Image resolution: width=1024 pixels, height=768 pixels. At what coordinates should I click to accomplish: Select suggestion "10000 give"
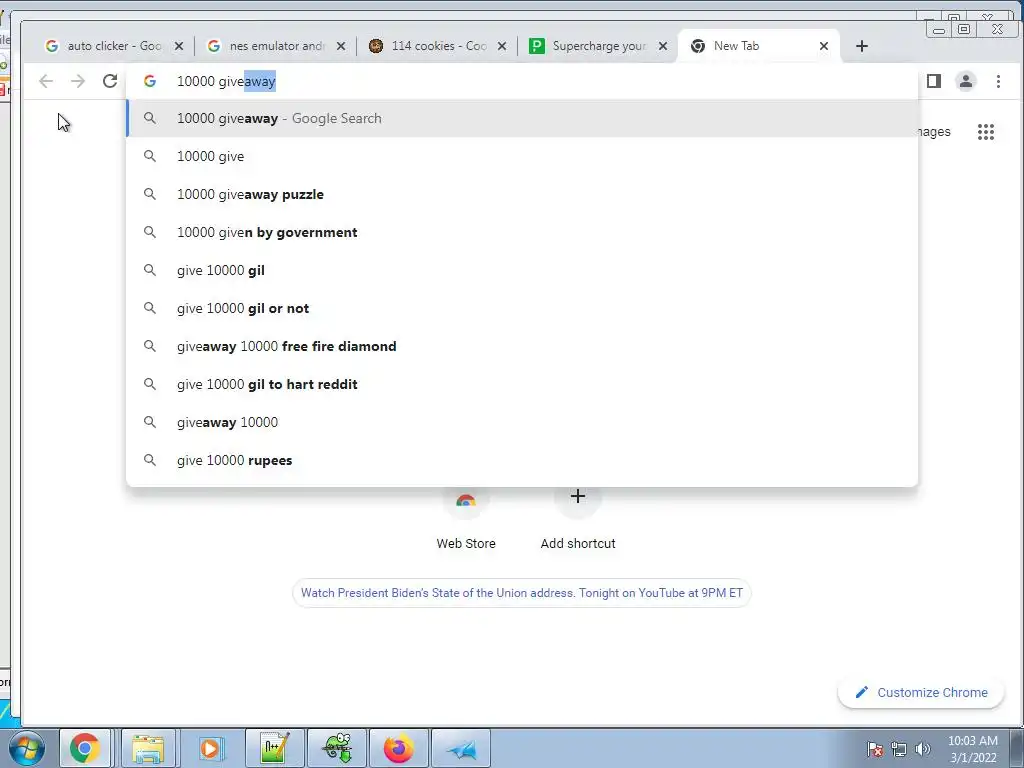click(522, 156)
